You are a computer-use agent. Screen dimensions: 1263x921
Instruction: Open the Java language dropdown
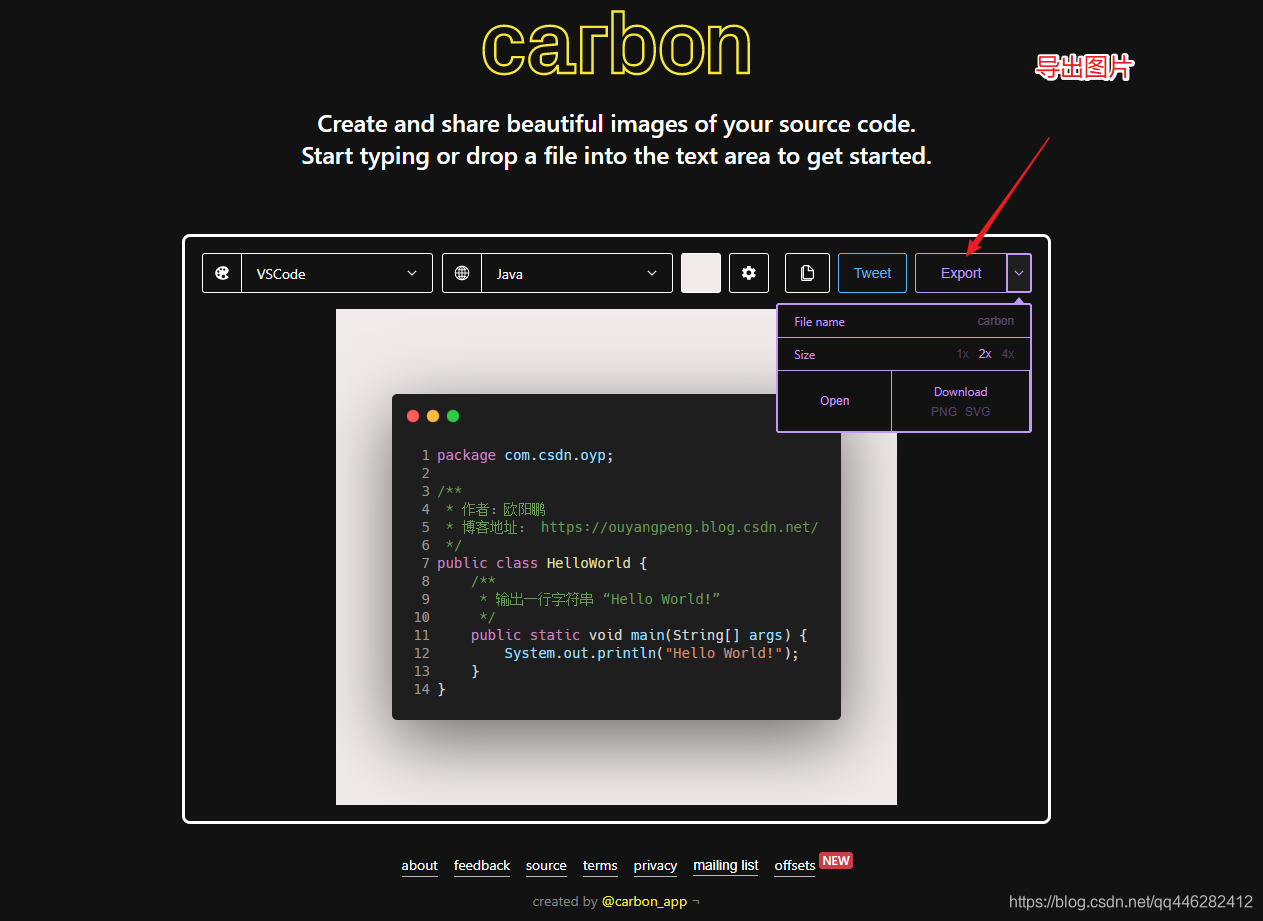(x=576, y=273)
